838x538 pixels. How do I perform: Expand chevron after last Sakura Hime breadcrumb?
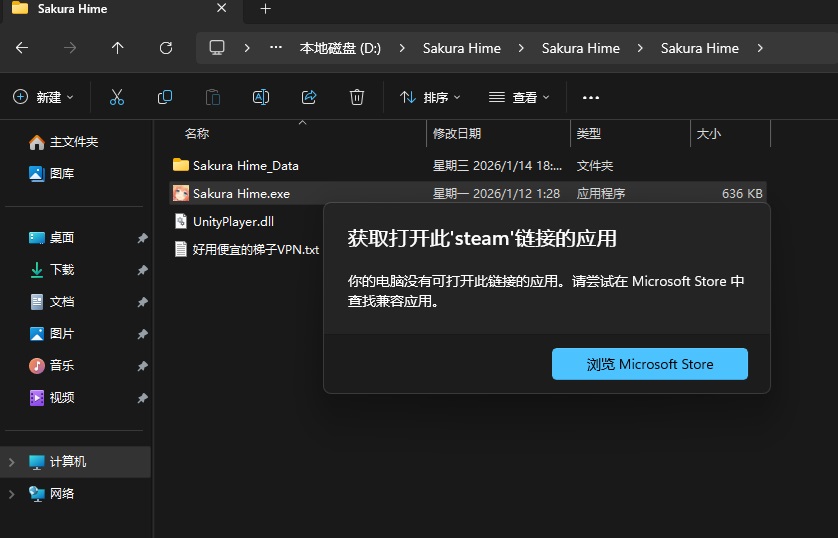pos(760,48)
